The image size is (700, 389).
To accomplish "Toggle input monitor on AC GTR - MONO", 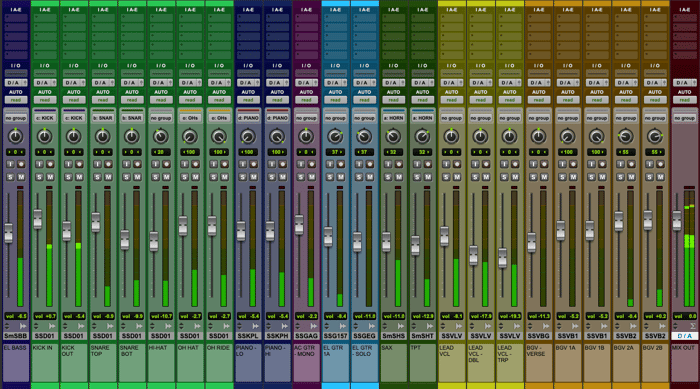I will 301,164.
